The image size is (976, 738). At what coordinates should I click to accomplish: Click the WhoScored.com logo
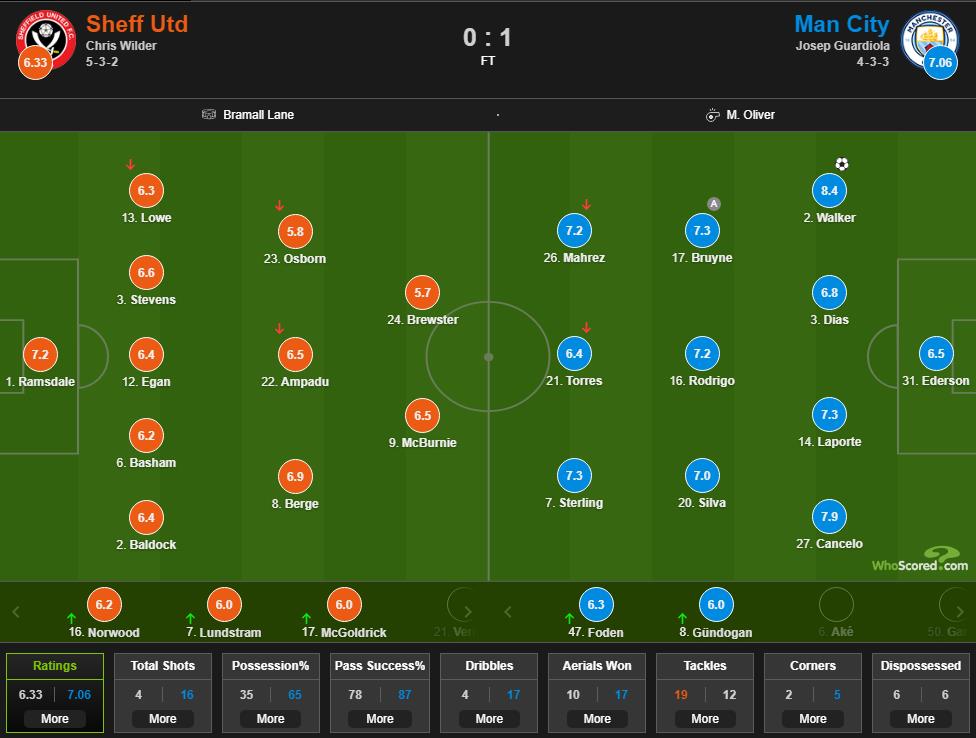pos(920,560)
